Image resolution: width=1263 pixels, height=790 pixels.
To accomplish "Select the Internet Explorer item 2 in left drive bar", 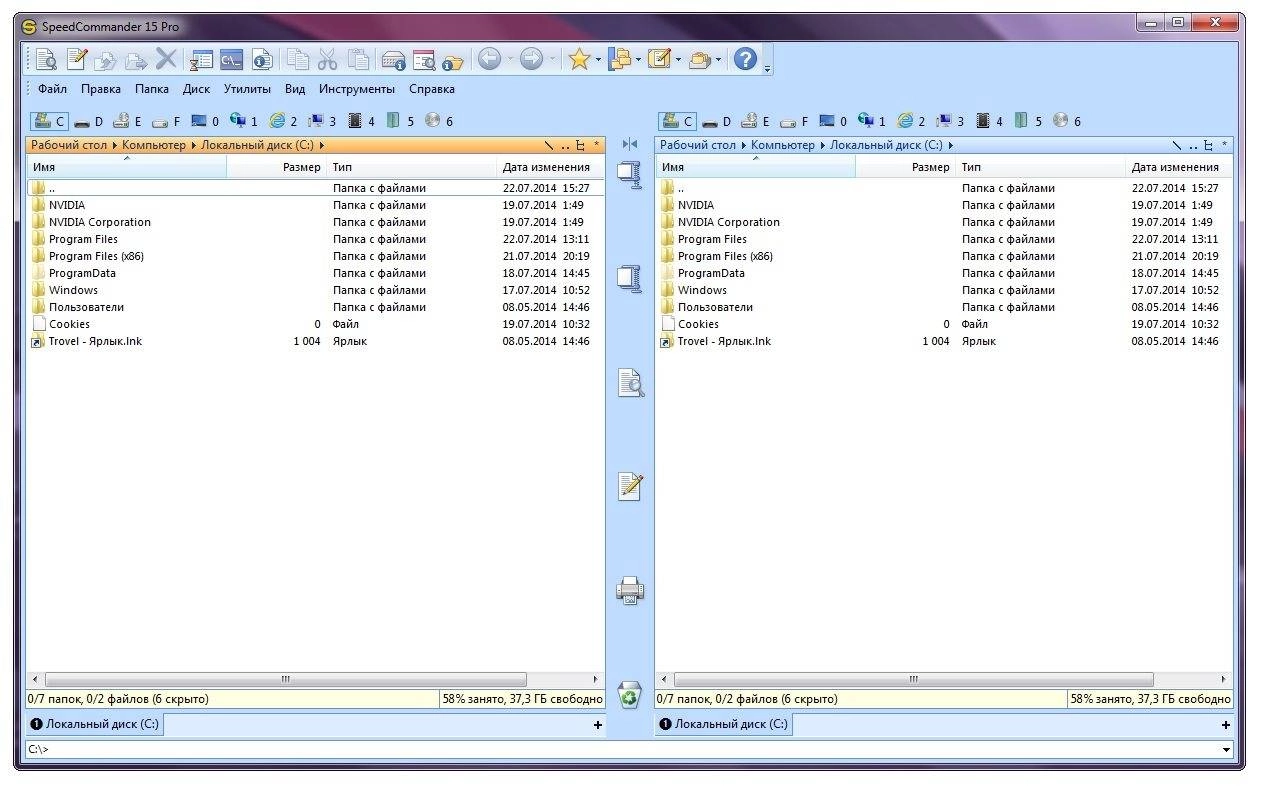I will [x=283, y=121].
